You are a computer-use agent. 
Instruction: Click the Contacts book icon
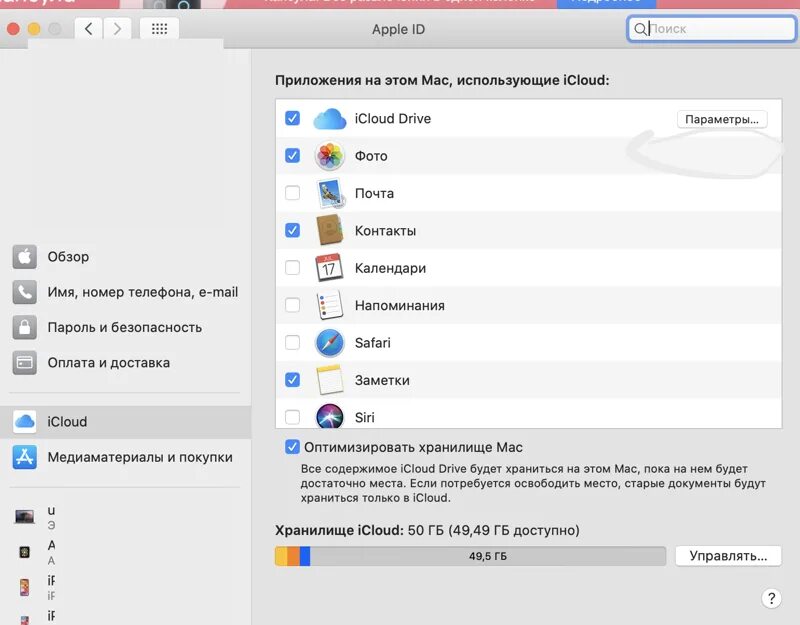330,230
